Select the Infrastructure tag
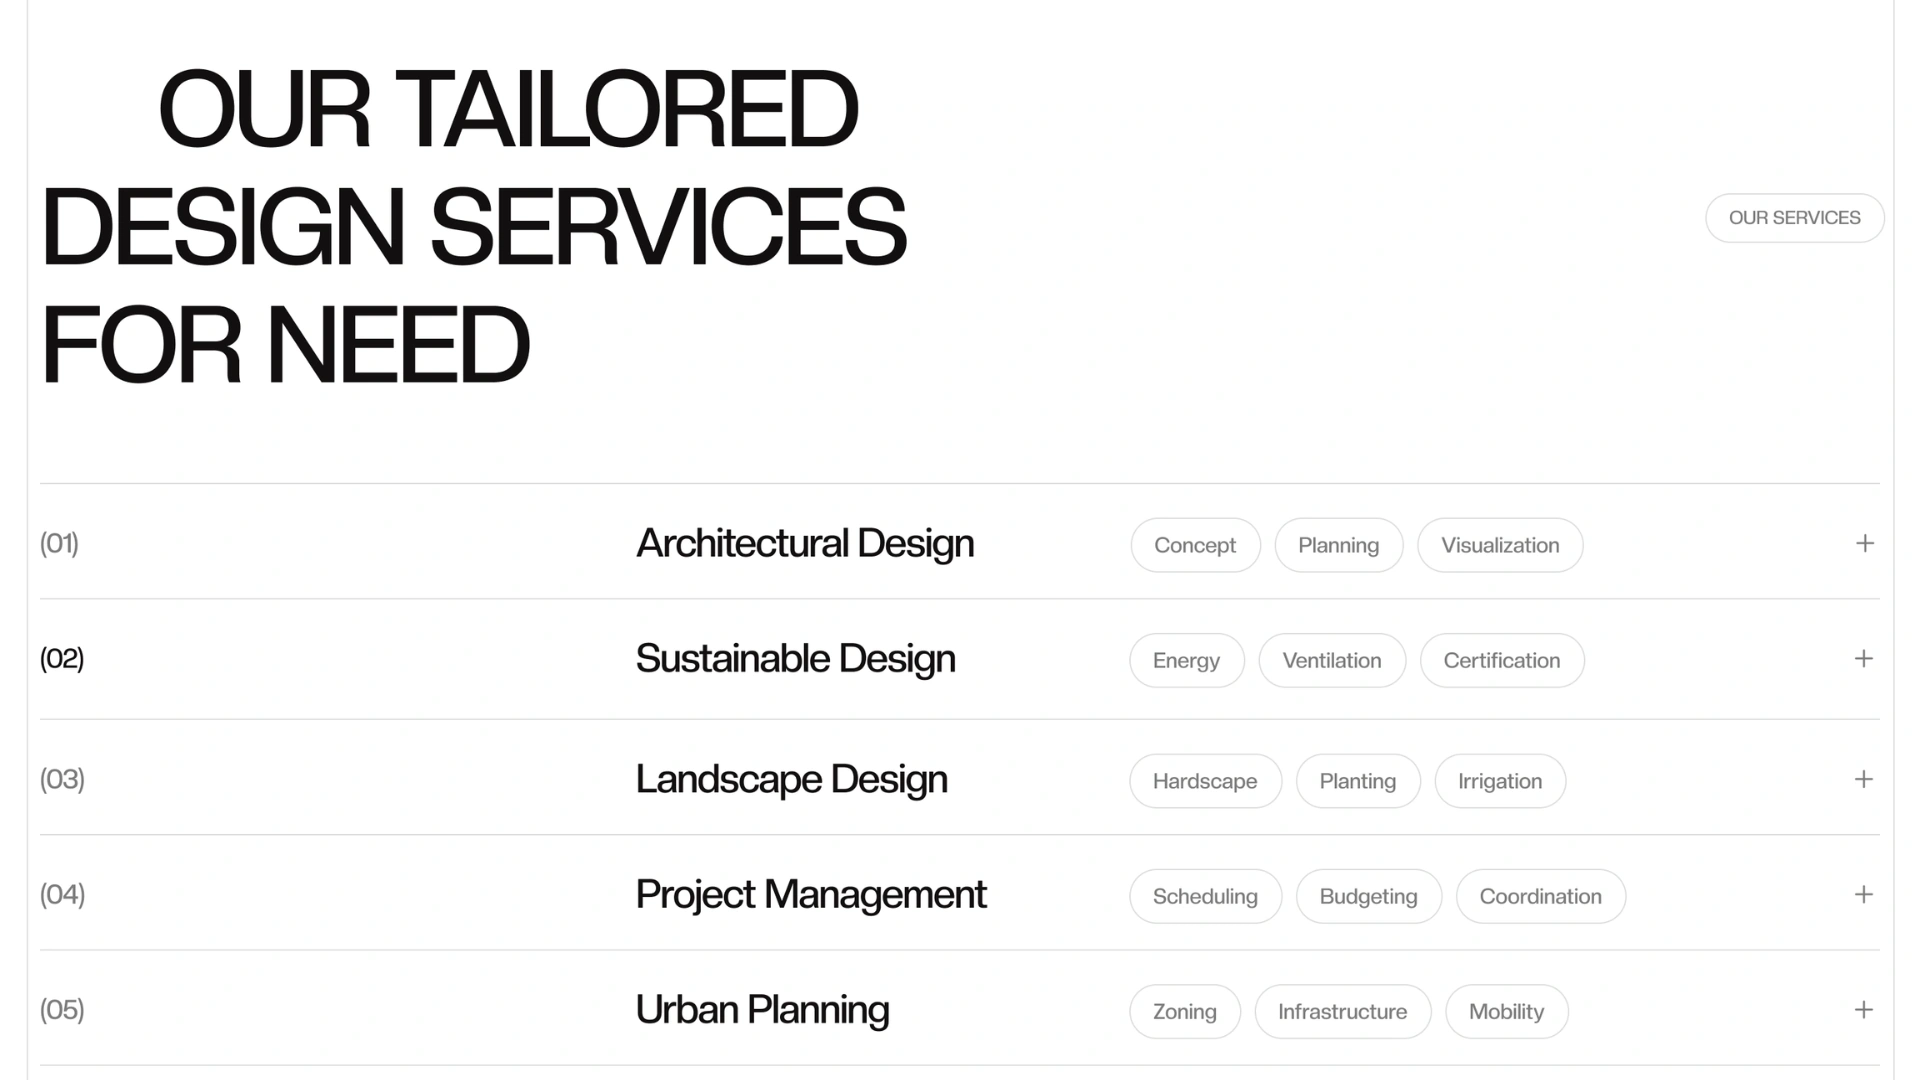The height and width of the screenshot is (1080, 1920). [1343, 1011]
